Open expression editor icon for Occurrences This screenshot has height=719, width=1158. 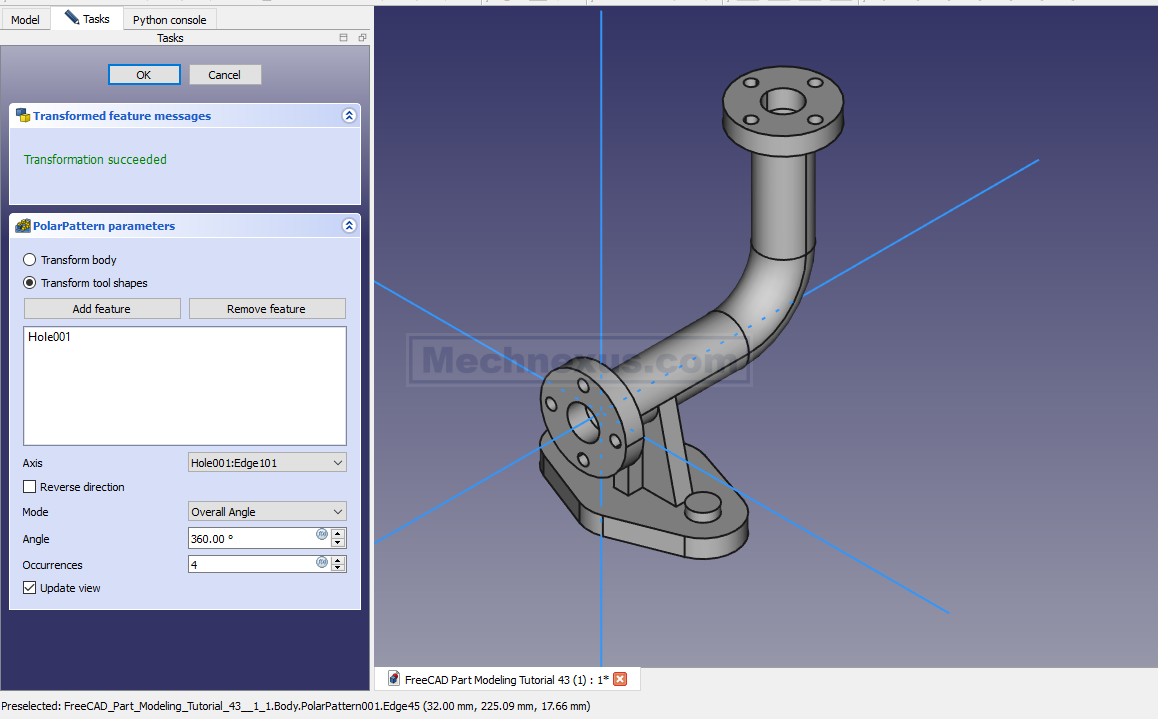(x=322, y=561)
